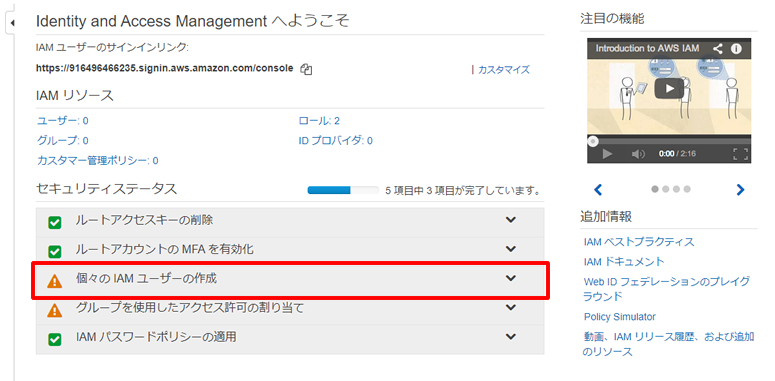The width and height of the screenshot is (775, 381).
Task: Open グループ: 0 resource link
Action: (63, 140)
